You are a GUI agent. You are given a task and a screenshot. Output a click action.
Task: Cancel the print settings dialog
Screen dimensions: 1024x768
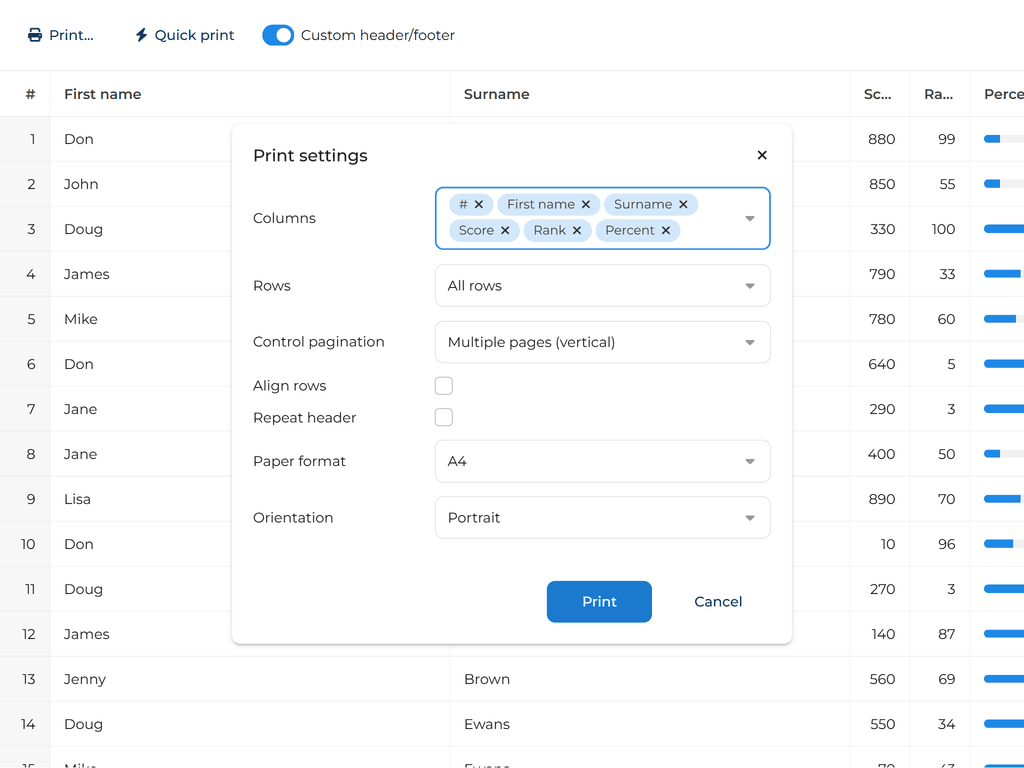718,602
